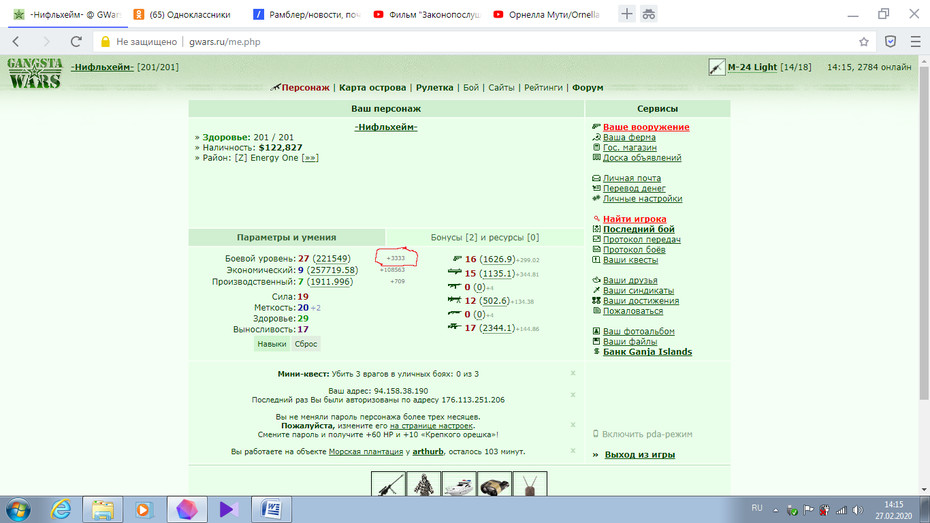Open Ваши достижения link

(x=641, y=301)
